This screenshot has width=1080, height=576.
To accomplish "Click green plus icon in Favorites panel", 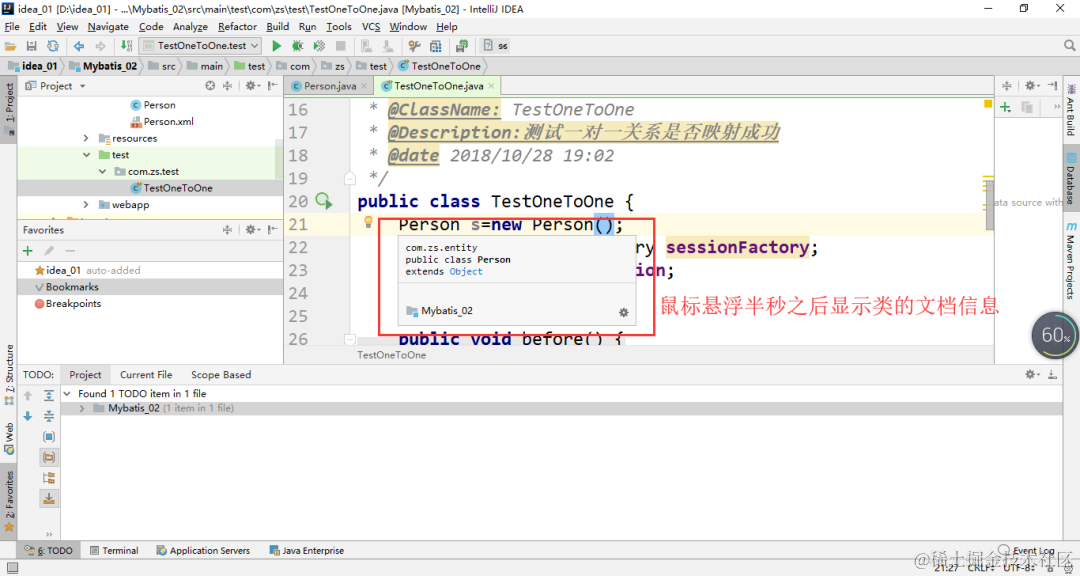I will coord(28,251).
